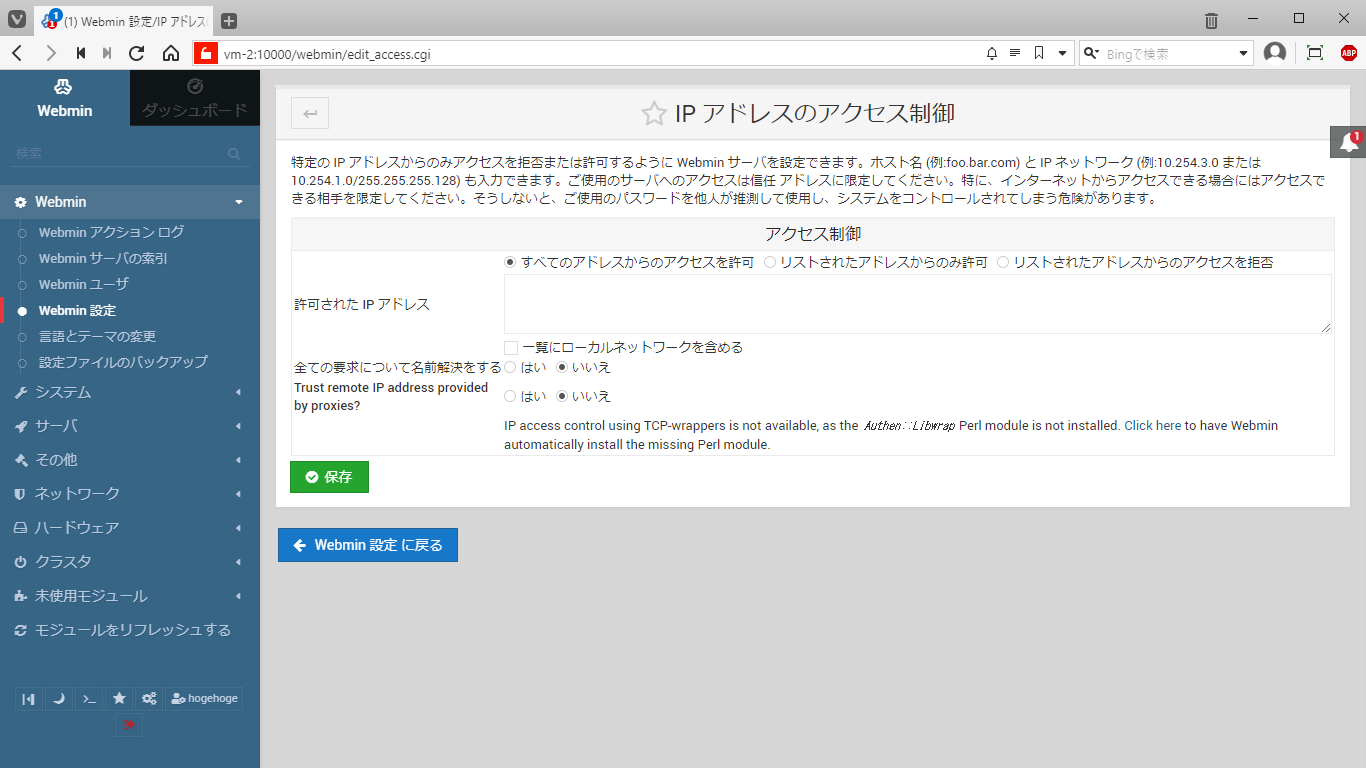1366x768 pixels.
Task: Open a new browser tab
Action: [x=229, y=20]
